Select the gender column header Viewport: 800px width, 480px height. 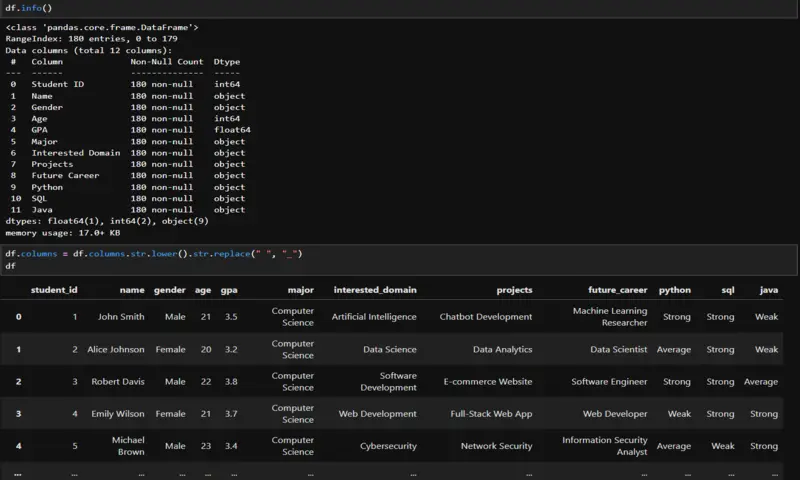170,290
